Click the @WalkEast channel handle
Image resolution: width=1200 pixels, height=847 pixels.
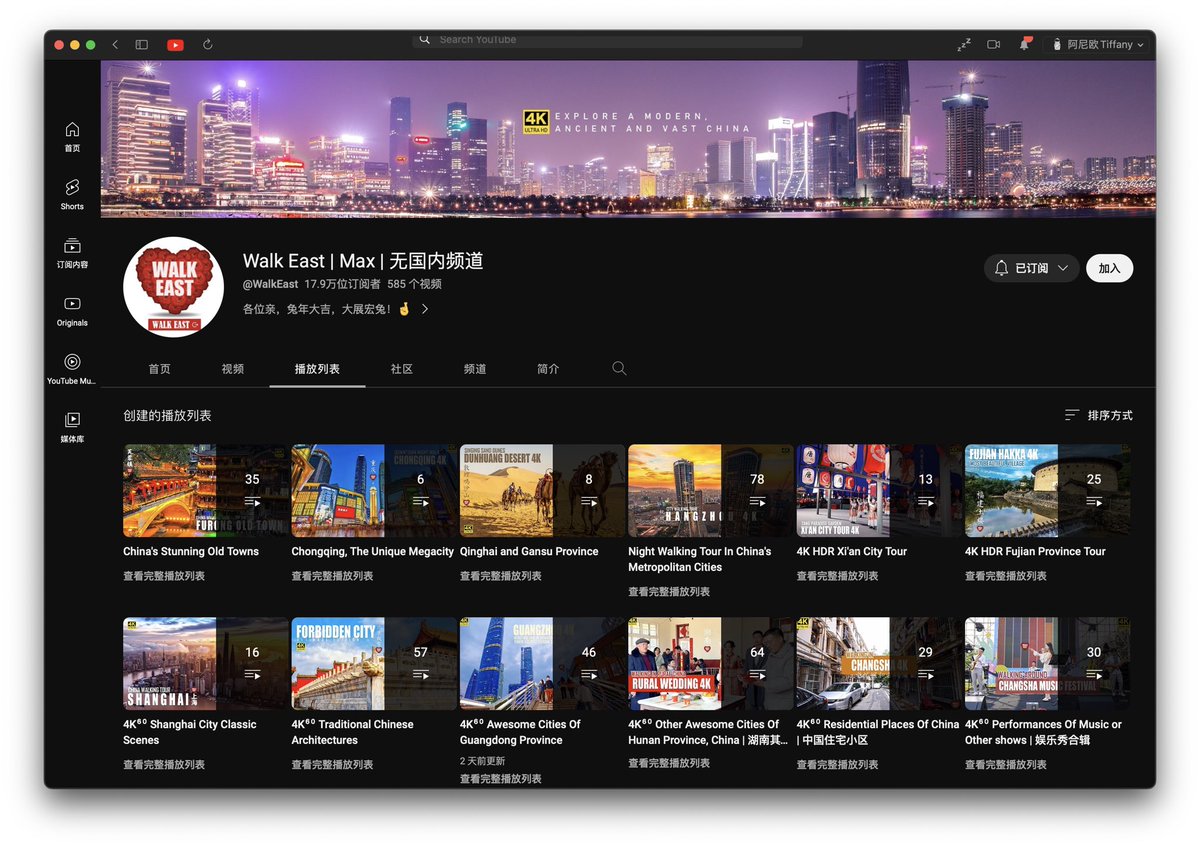pyautogui.click(x=271, y=284)
